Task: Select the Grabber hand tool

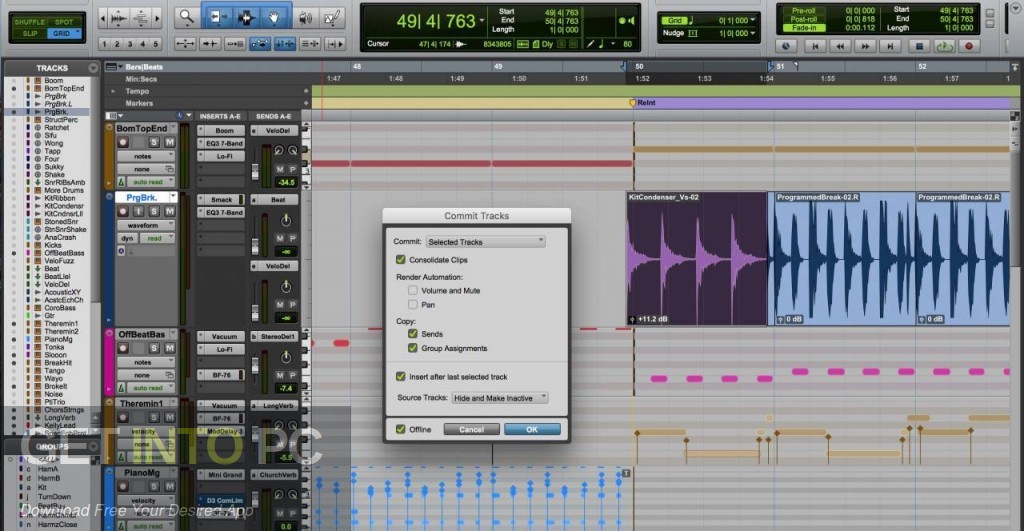Action: [274, 18]
